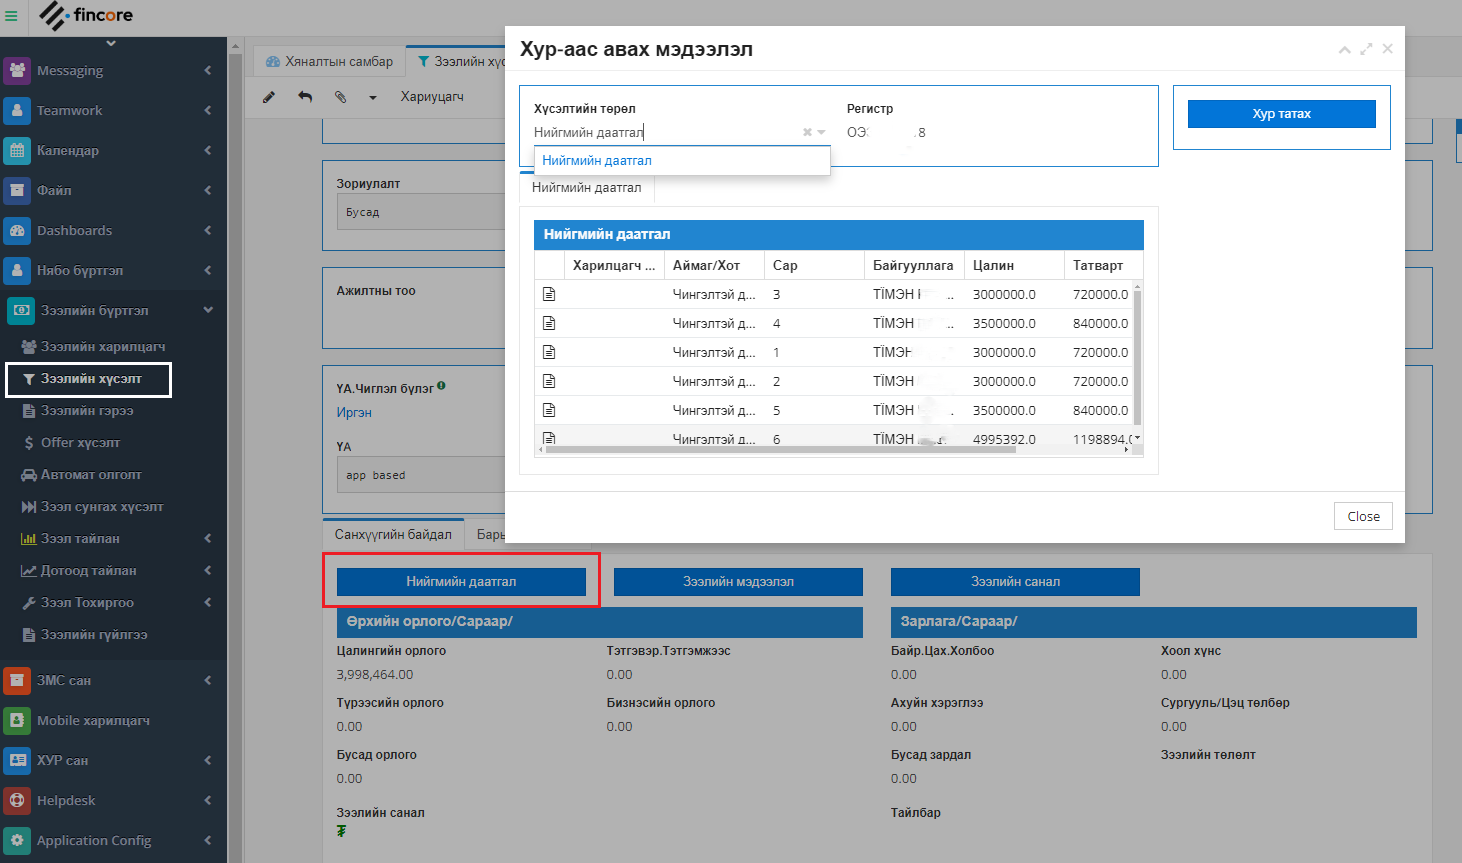Image resolution: width=1462 pixels, height=863 pixels.
Task: Clear Хүсэлтийн төрөл selection with x icon
Action: [x=807, y=132]
